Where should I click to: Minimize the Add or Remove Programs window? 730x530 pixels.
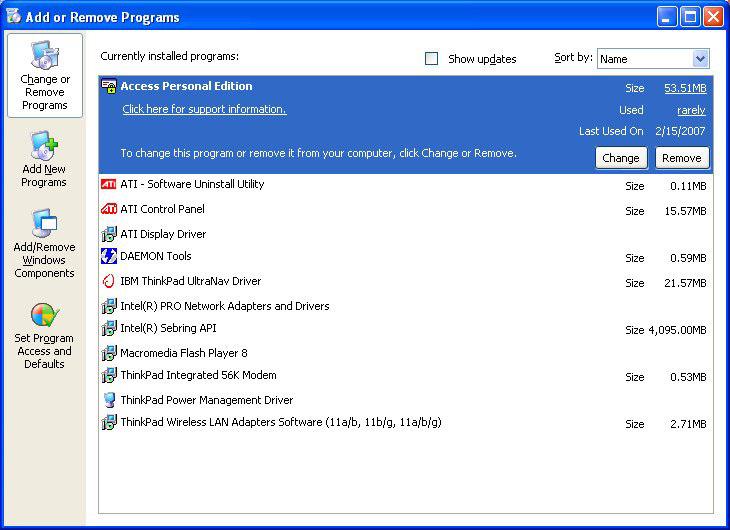pyautogui.click(x=667, y=17)
